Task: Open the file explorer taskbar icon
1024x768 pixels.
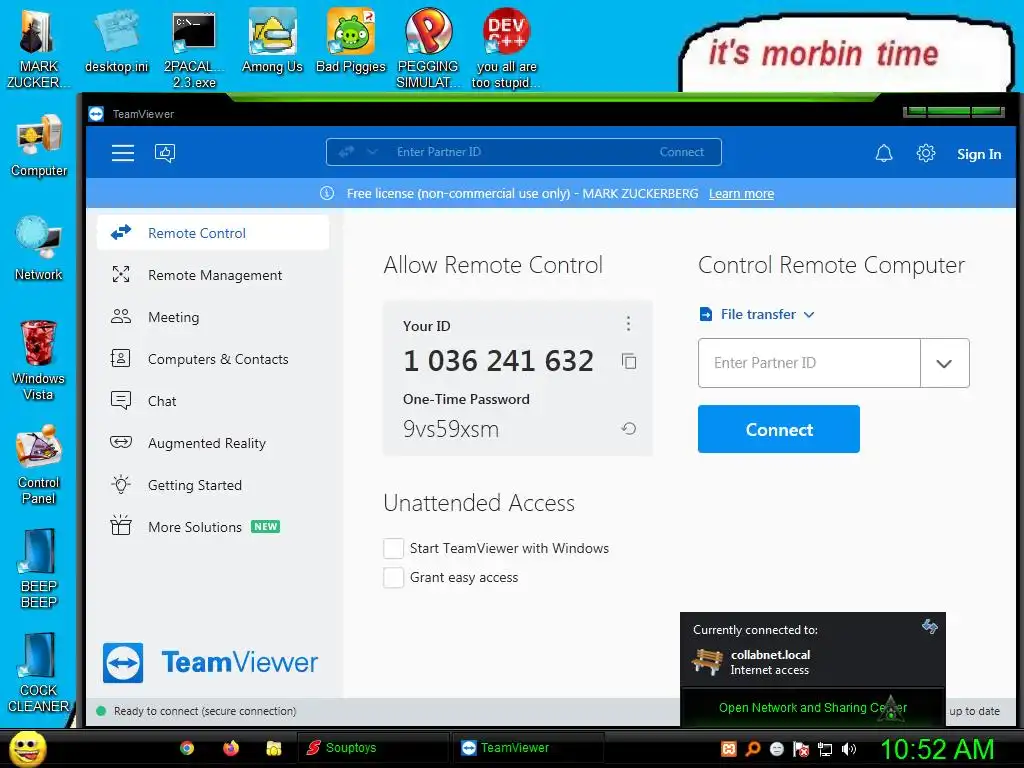Action: click(x=274, y=748)
